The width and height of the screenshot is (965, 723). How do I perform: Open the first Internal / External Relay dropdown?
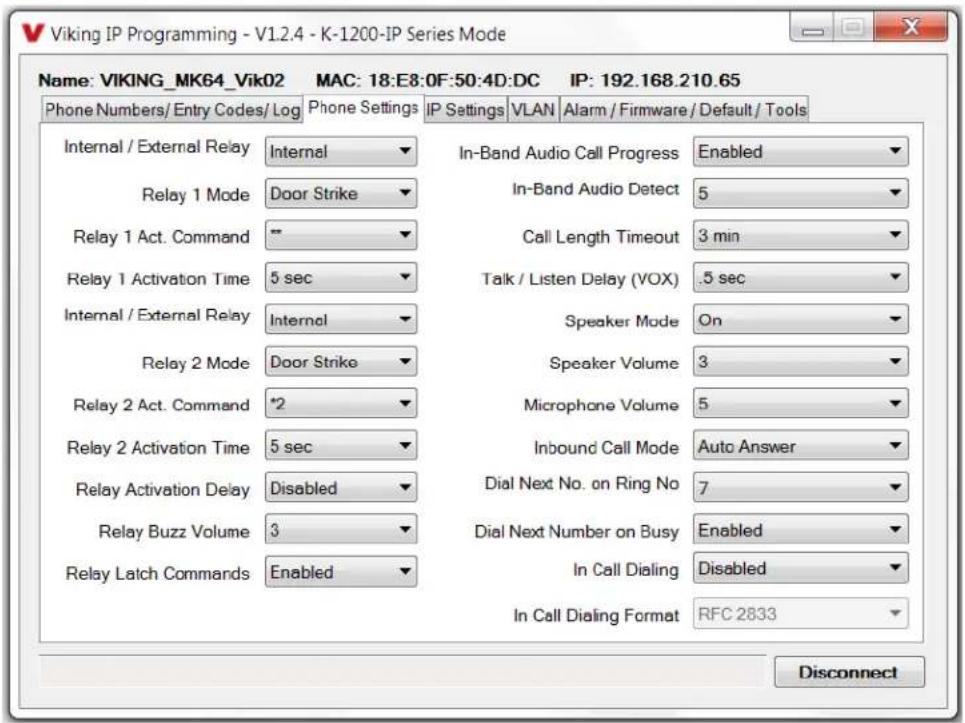click(341, 152)
